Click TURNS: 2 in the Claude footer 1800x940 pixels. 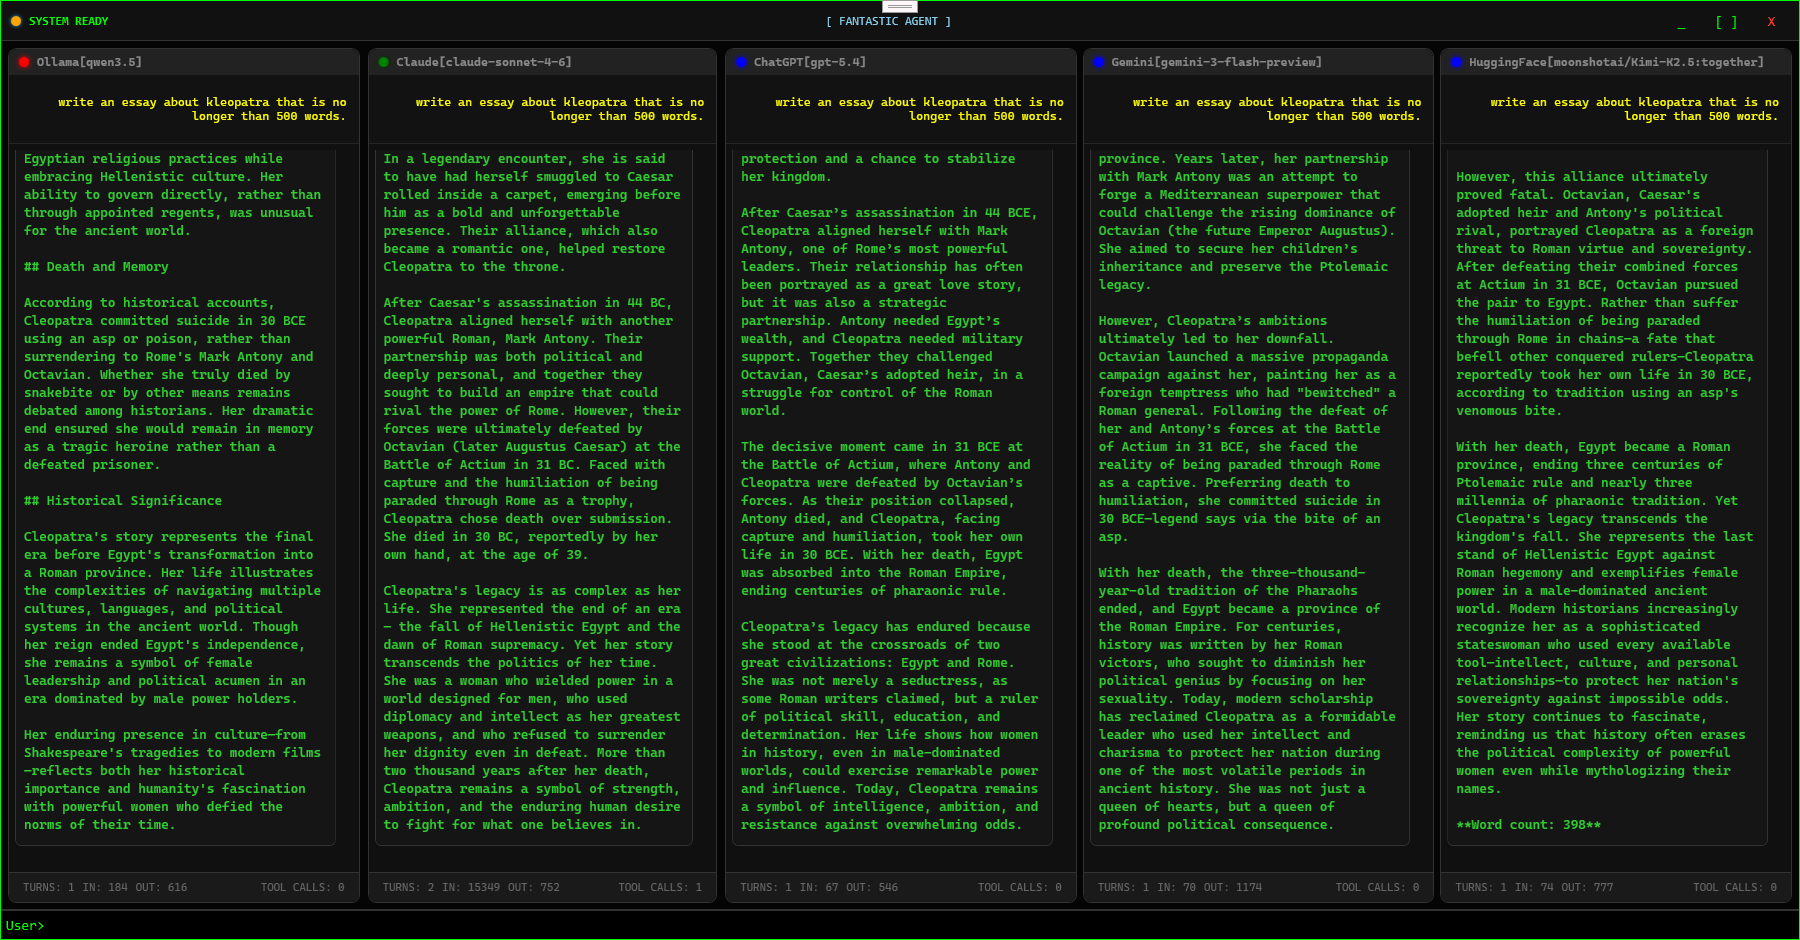coord(408,887)
